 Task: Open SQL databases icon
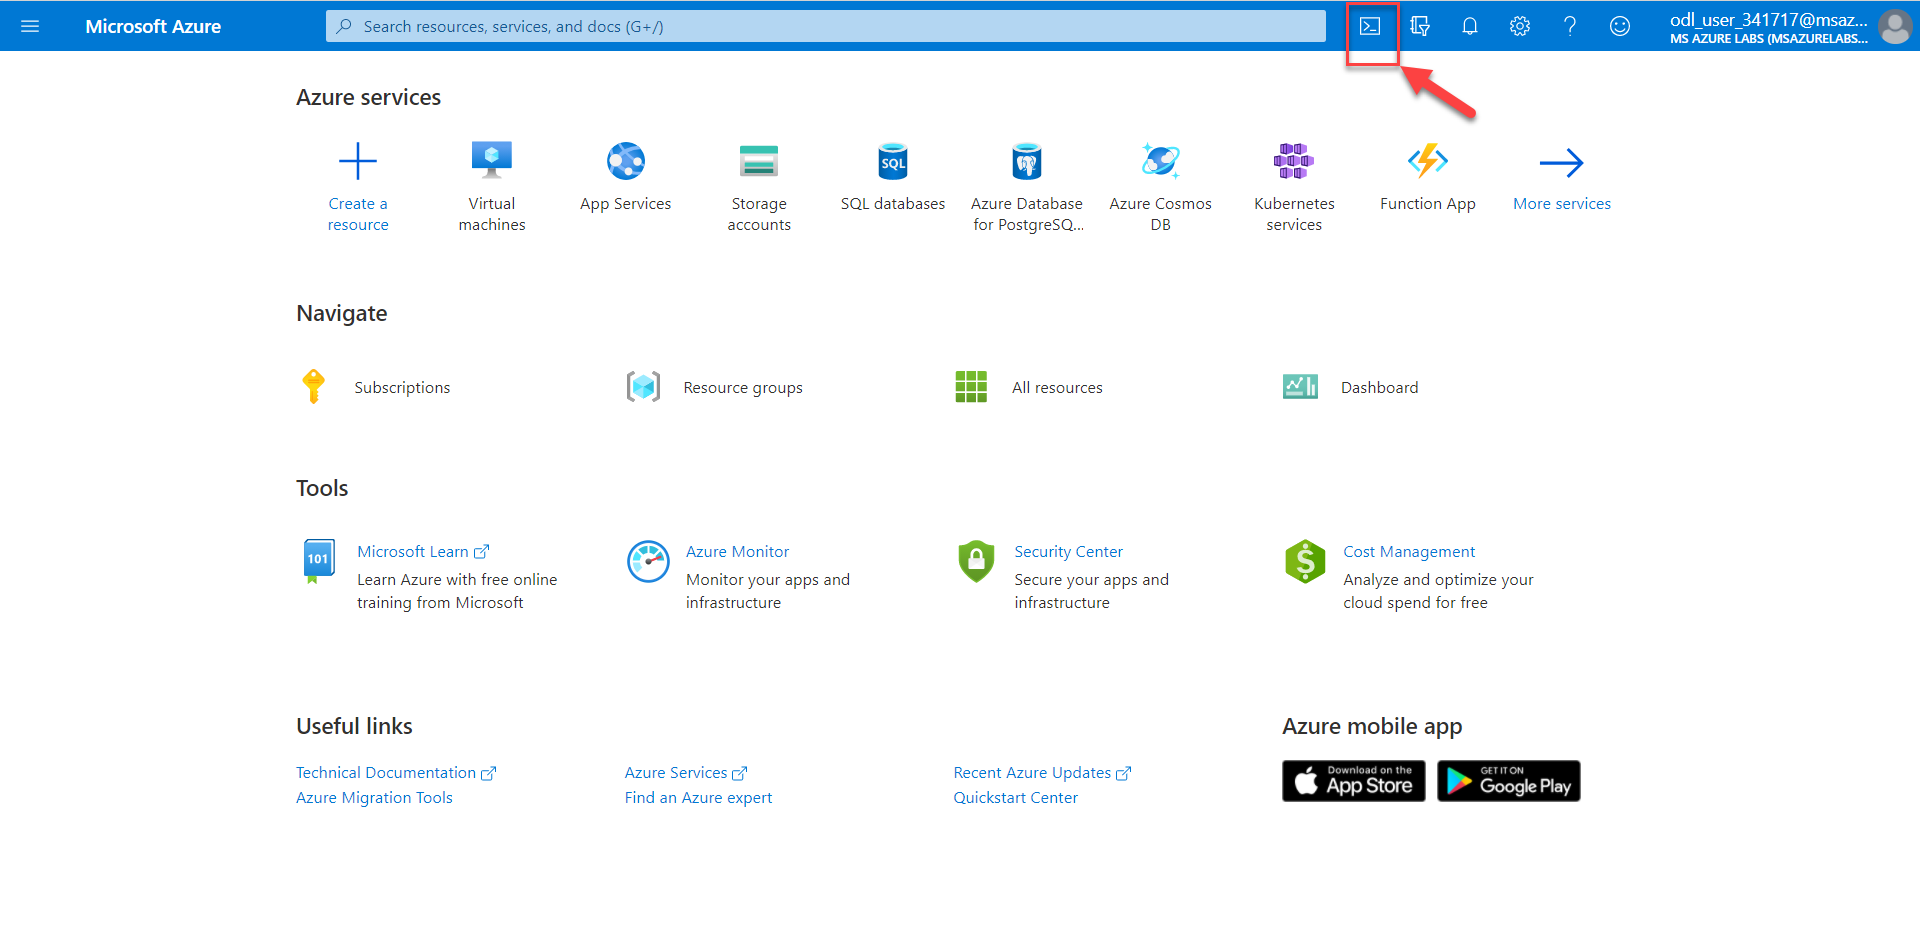pyautogui.click(x=893, y=161)
